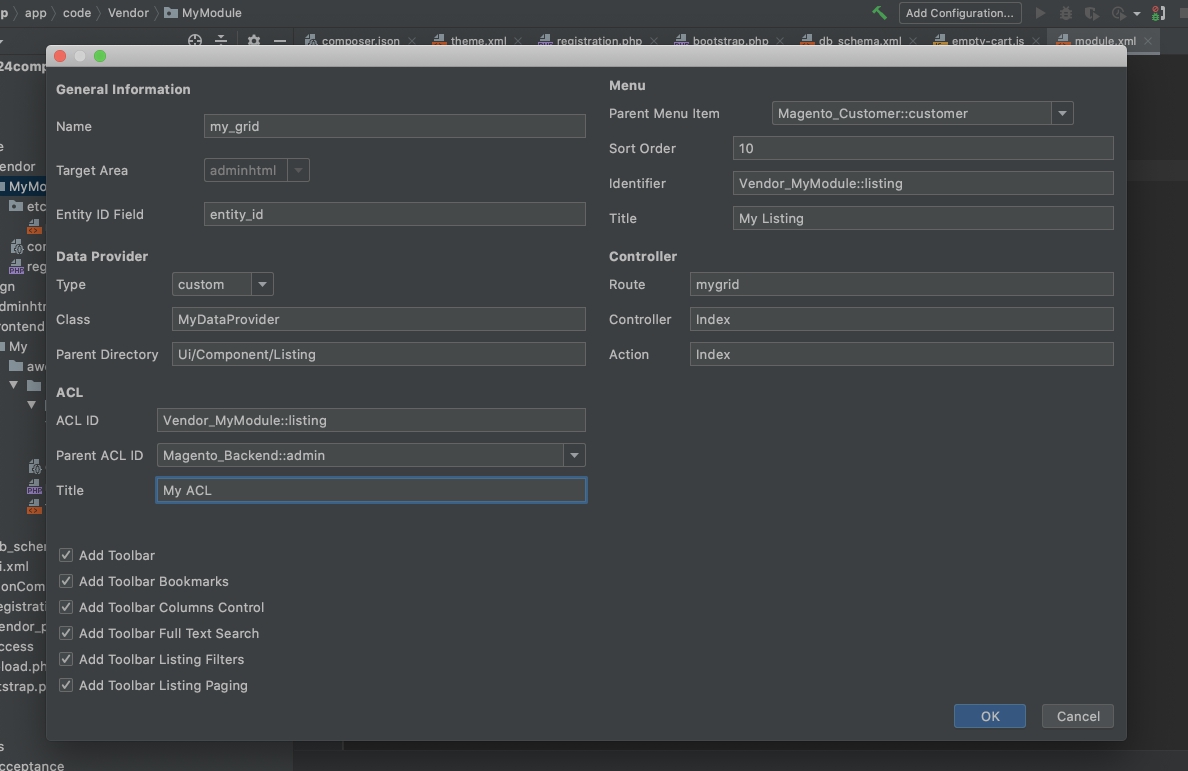Switch to the composer.json tab
The image size is (1188, 771).
360,41
